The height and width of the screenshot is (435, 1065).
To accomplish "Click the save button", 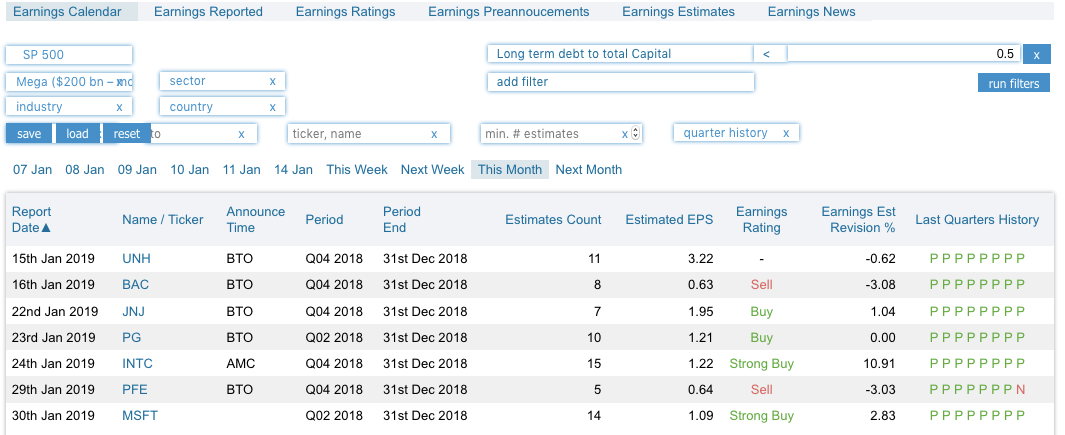I will click(x=29, y=133).
